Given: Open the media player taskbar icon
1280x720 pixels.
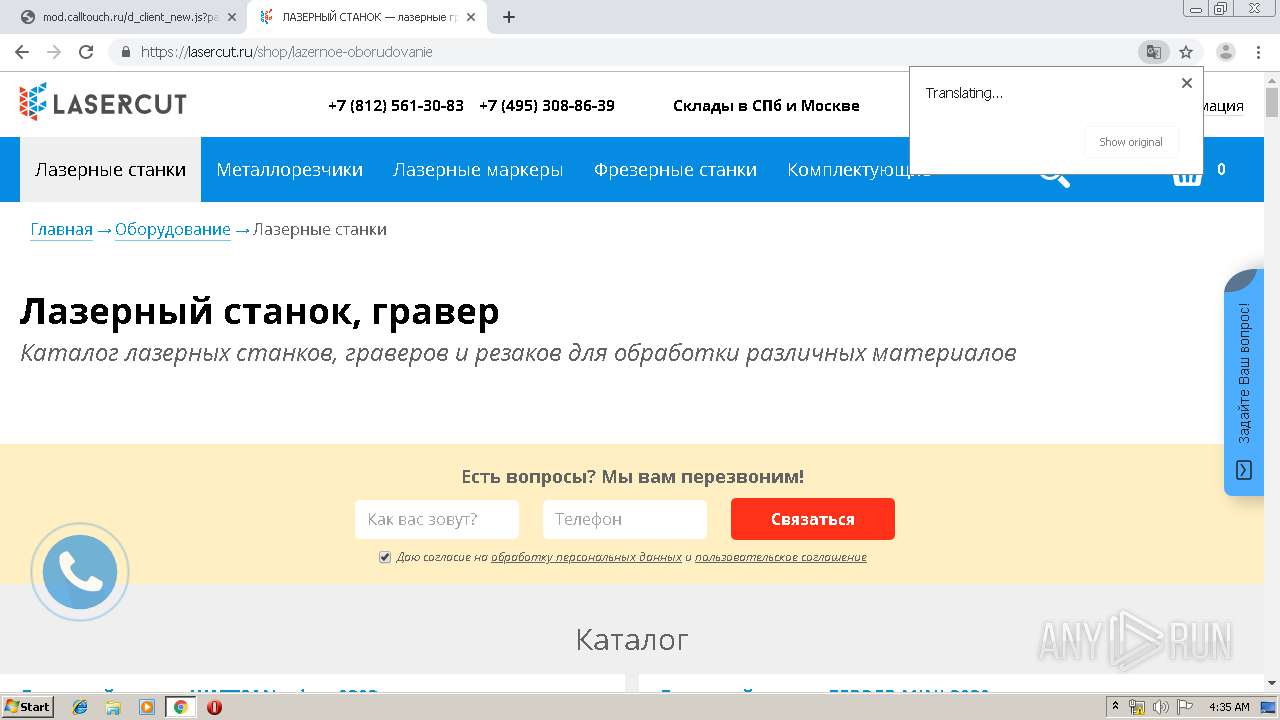Looking at the screenshot, I should click(147, 707).
